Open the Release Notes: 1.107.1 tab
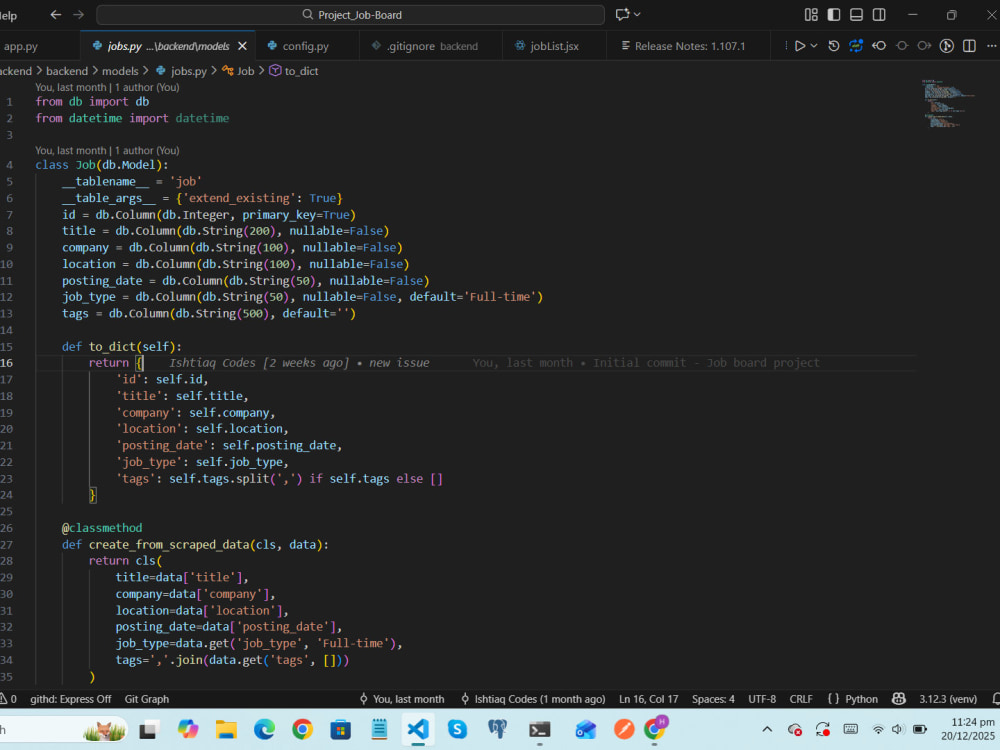 coord(689,46)
